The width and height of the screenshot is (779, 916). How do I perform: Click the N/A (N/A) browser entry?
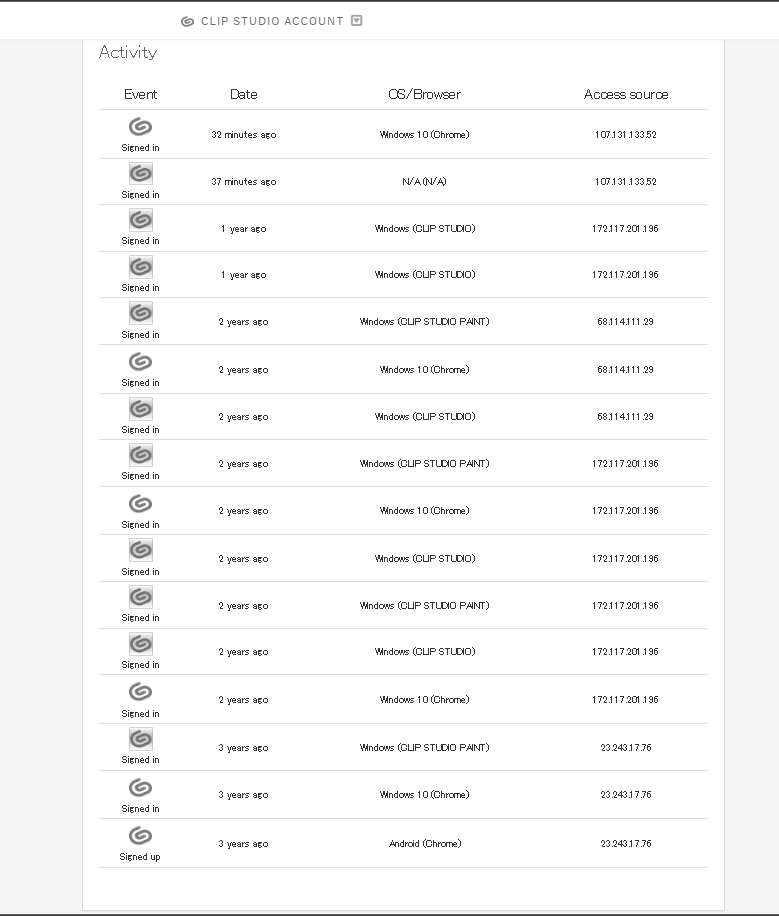click(424, 182)
